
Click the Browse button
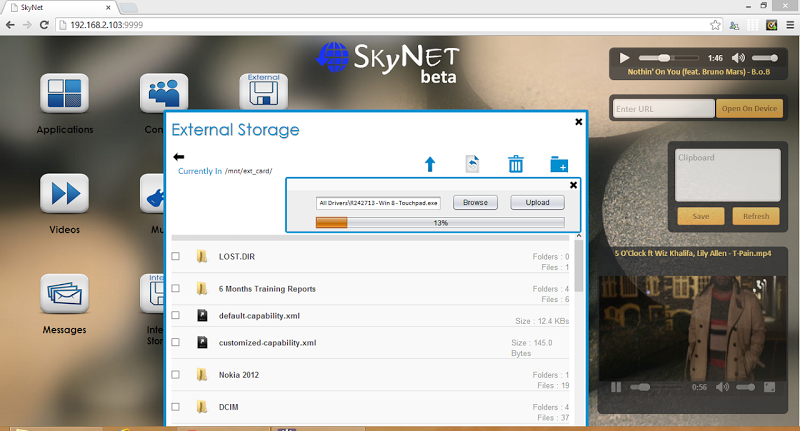click(x=475, y=202)
